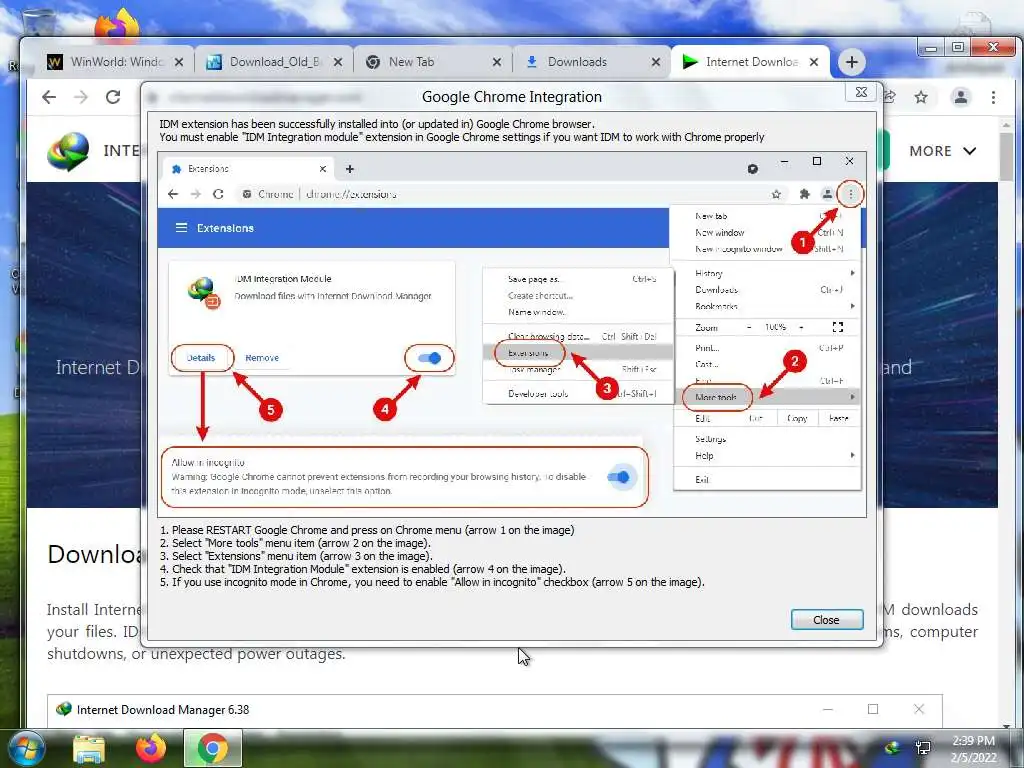Maximize the Chrome window
This screenshot has height=768, width=1024.
coord(957,48)
